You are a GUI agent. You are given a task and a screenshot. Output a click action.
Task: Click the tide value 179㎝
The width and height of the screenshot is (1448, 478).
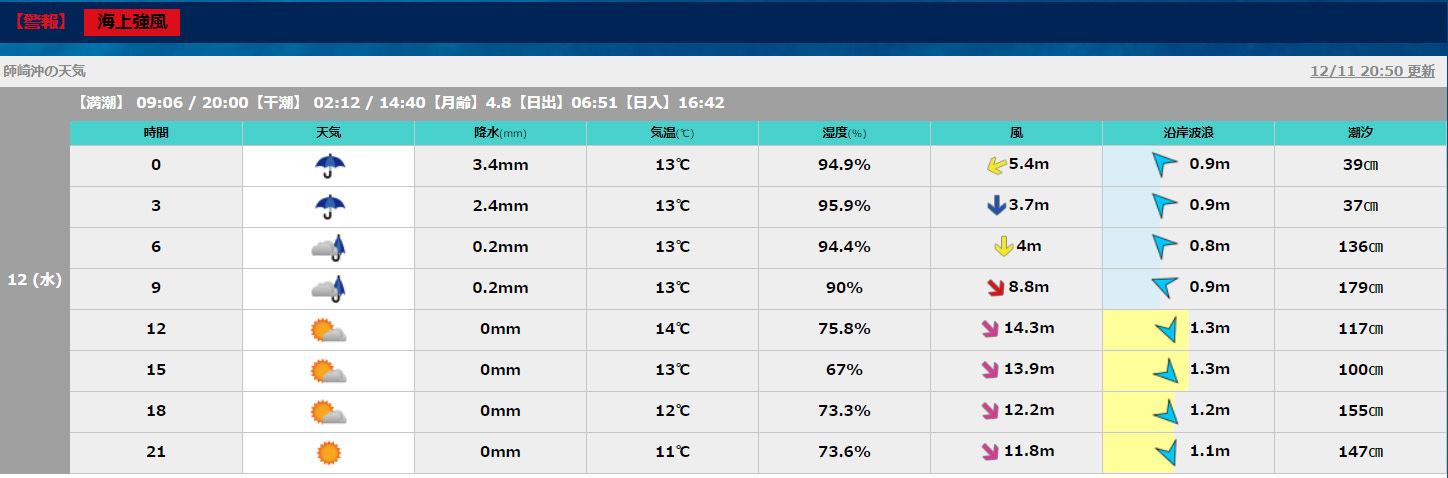1361,288
